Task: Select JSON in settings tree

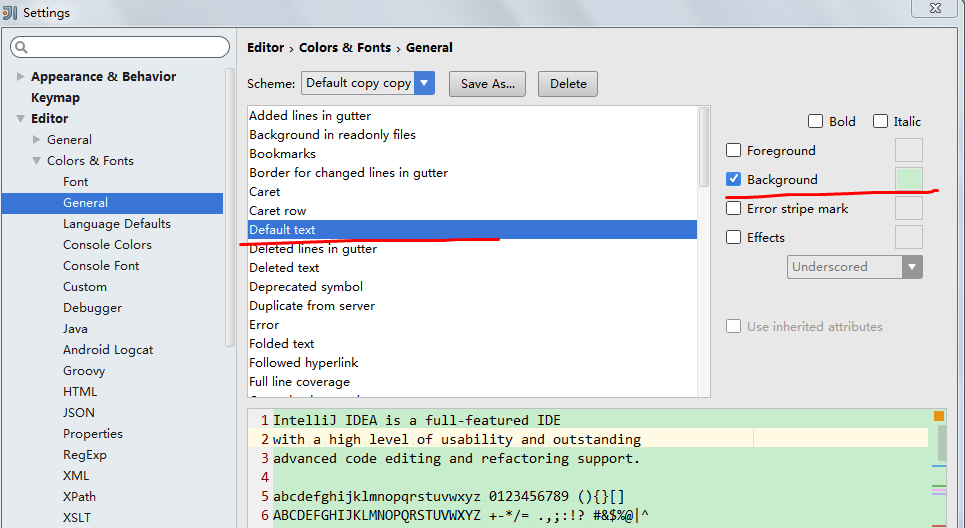Action: (79, 412)
